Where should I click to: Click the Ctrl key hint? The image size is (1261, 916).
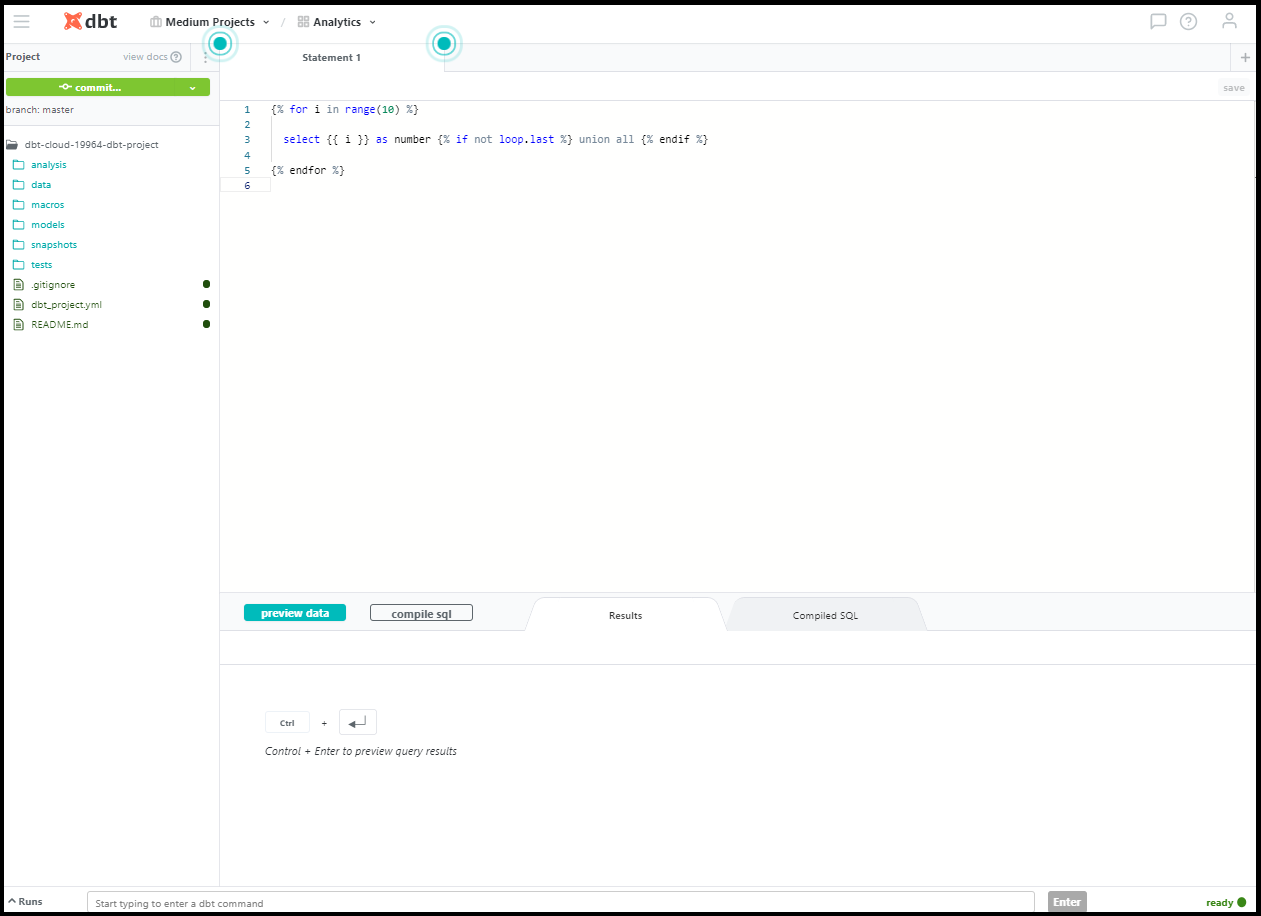click(287, 722)
